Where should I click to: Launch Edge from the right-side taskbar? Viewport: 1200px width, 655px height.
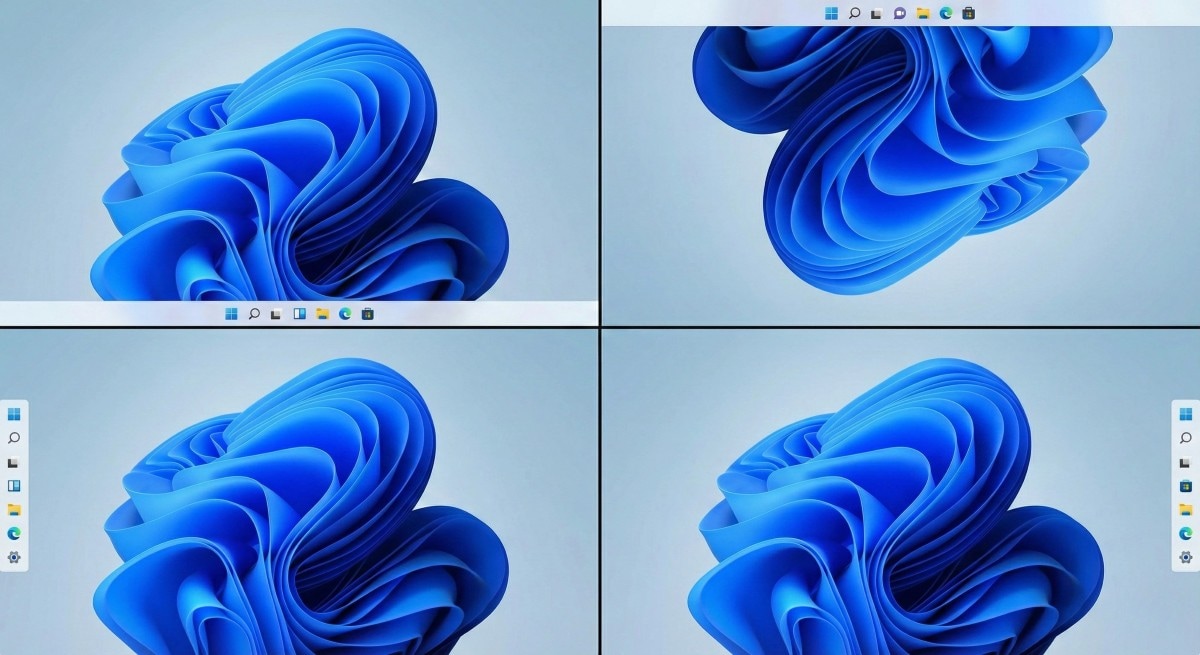(1186, 533)
